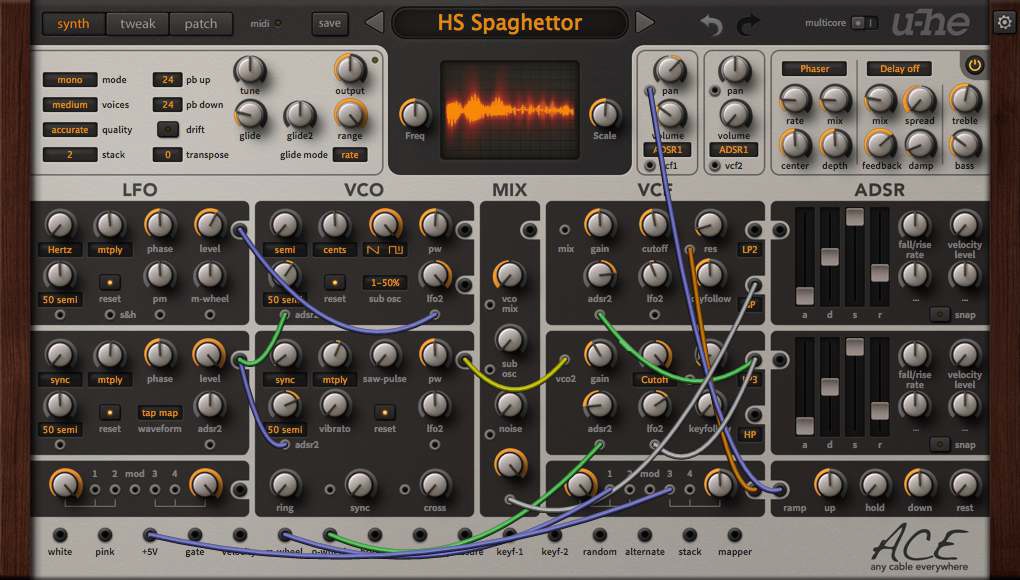Toggle VCO 2 reset button
The height and width of the screenshot is (580, 1020).
[x=384, y=413]
